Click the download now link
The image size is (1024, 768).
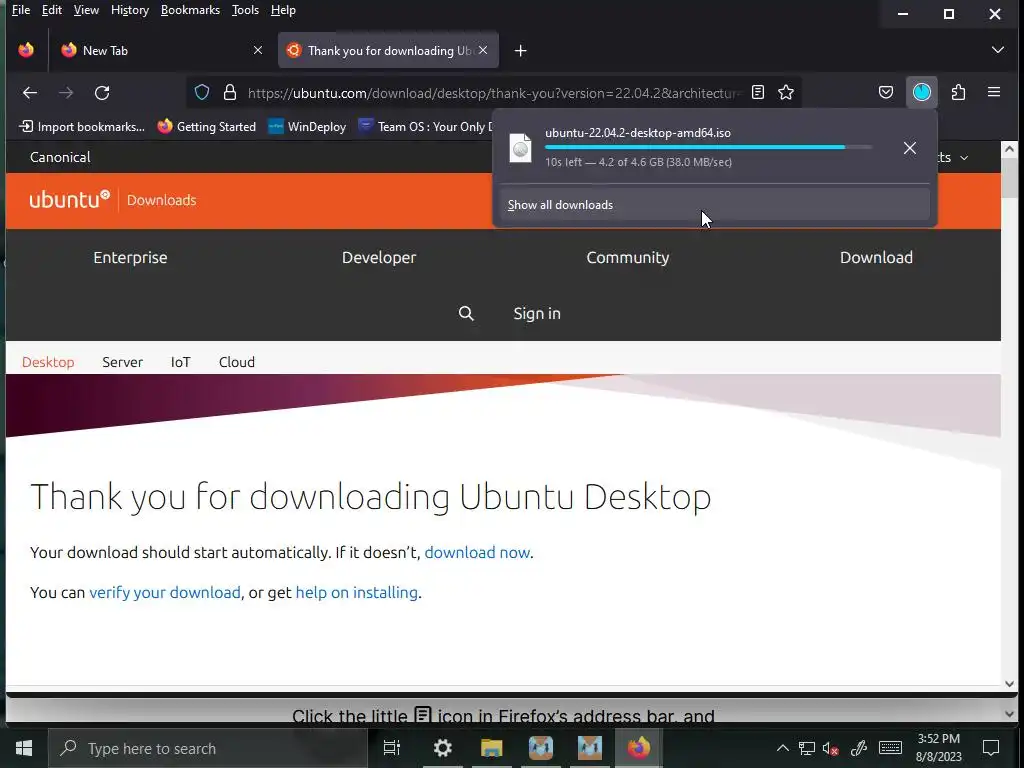point(477,552)
